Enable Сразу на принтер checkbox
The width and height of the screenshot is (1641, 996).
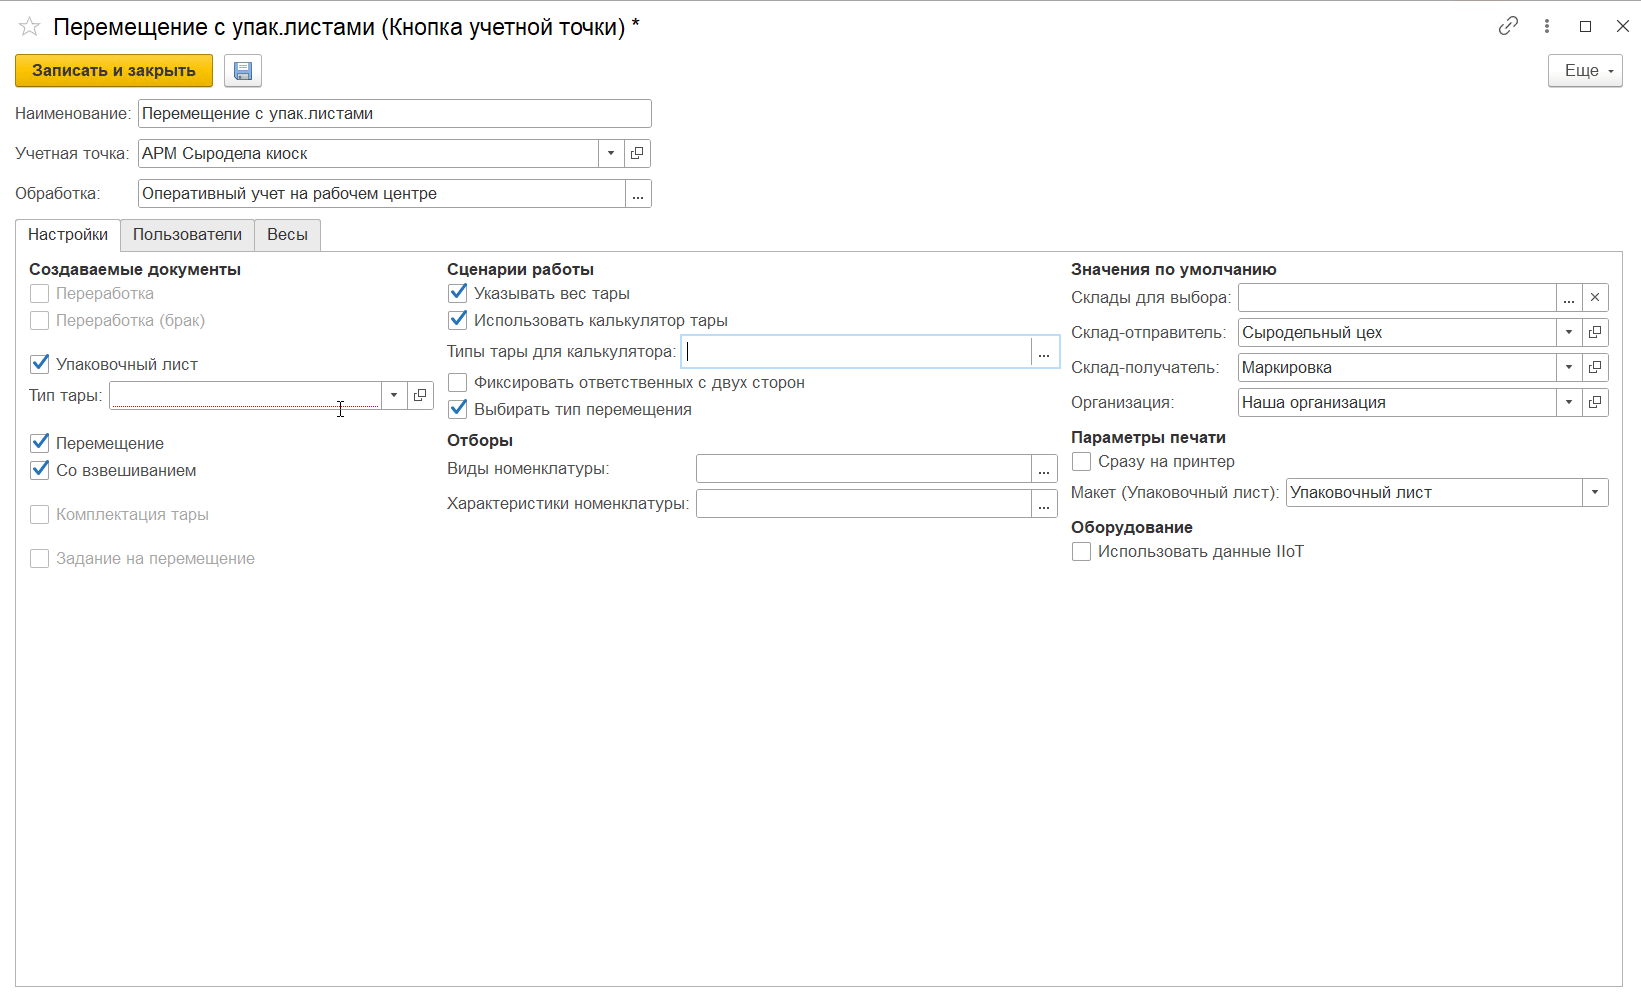point(1081,461)
